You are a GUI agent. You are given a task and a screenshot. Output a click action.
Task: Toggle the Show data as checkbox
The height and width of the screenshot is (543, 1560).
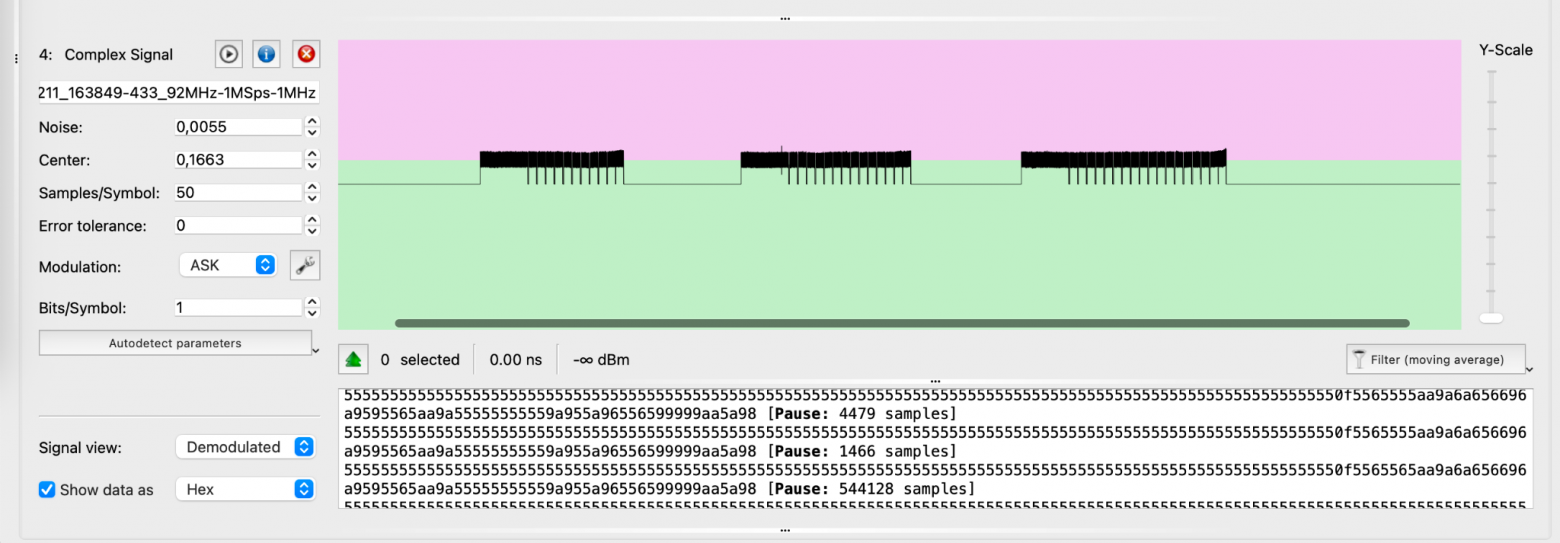coord(47,490)
